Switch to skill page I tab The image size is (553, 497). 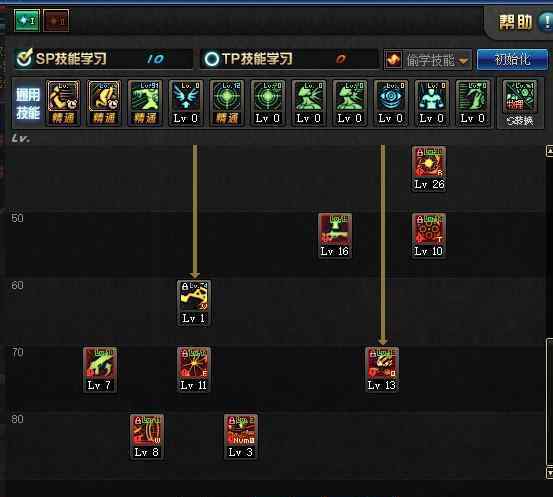(27, 21)
